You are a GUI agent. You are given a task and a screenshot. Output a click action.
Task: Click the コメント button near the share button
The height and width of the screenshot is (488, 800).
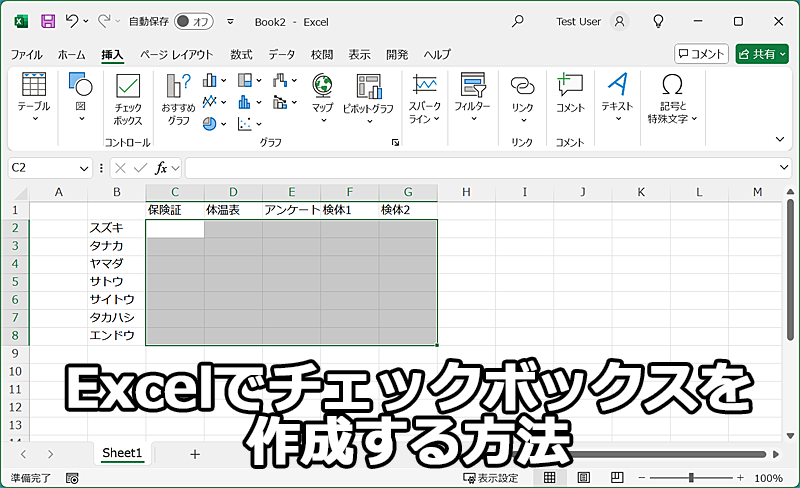(x=701, y=54)
